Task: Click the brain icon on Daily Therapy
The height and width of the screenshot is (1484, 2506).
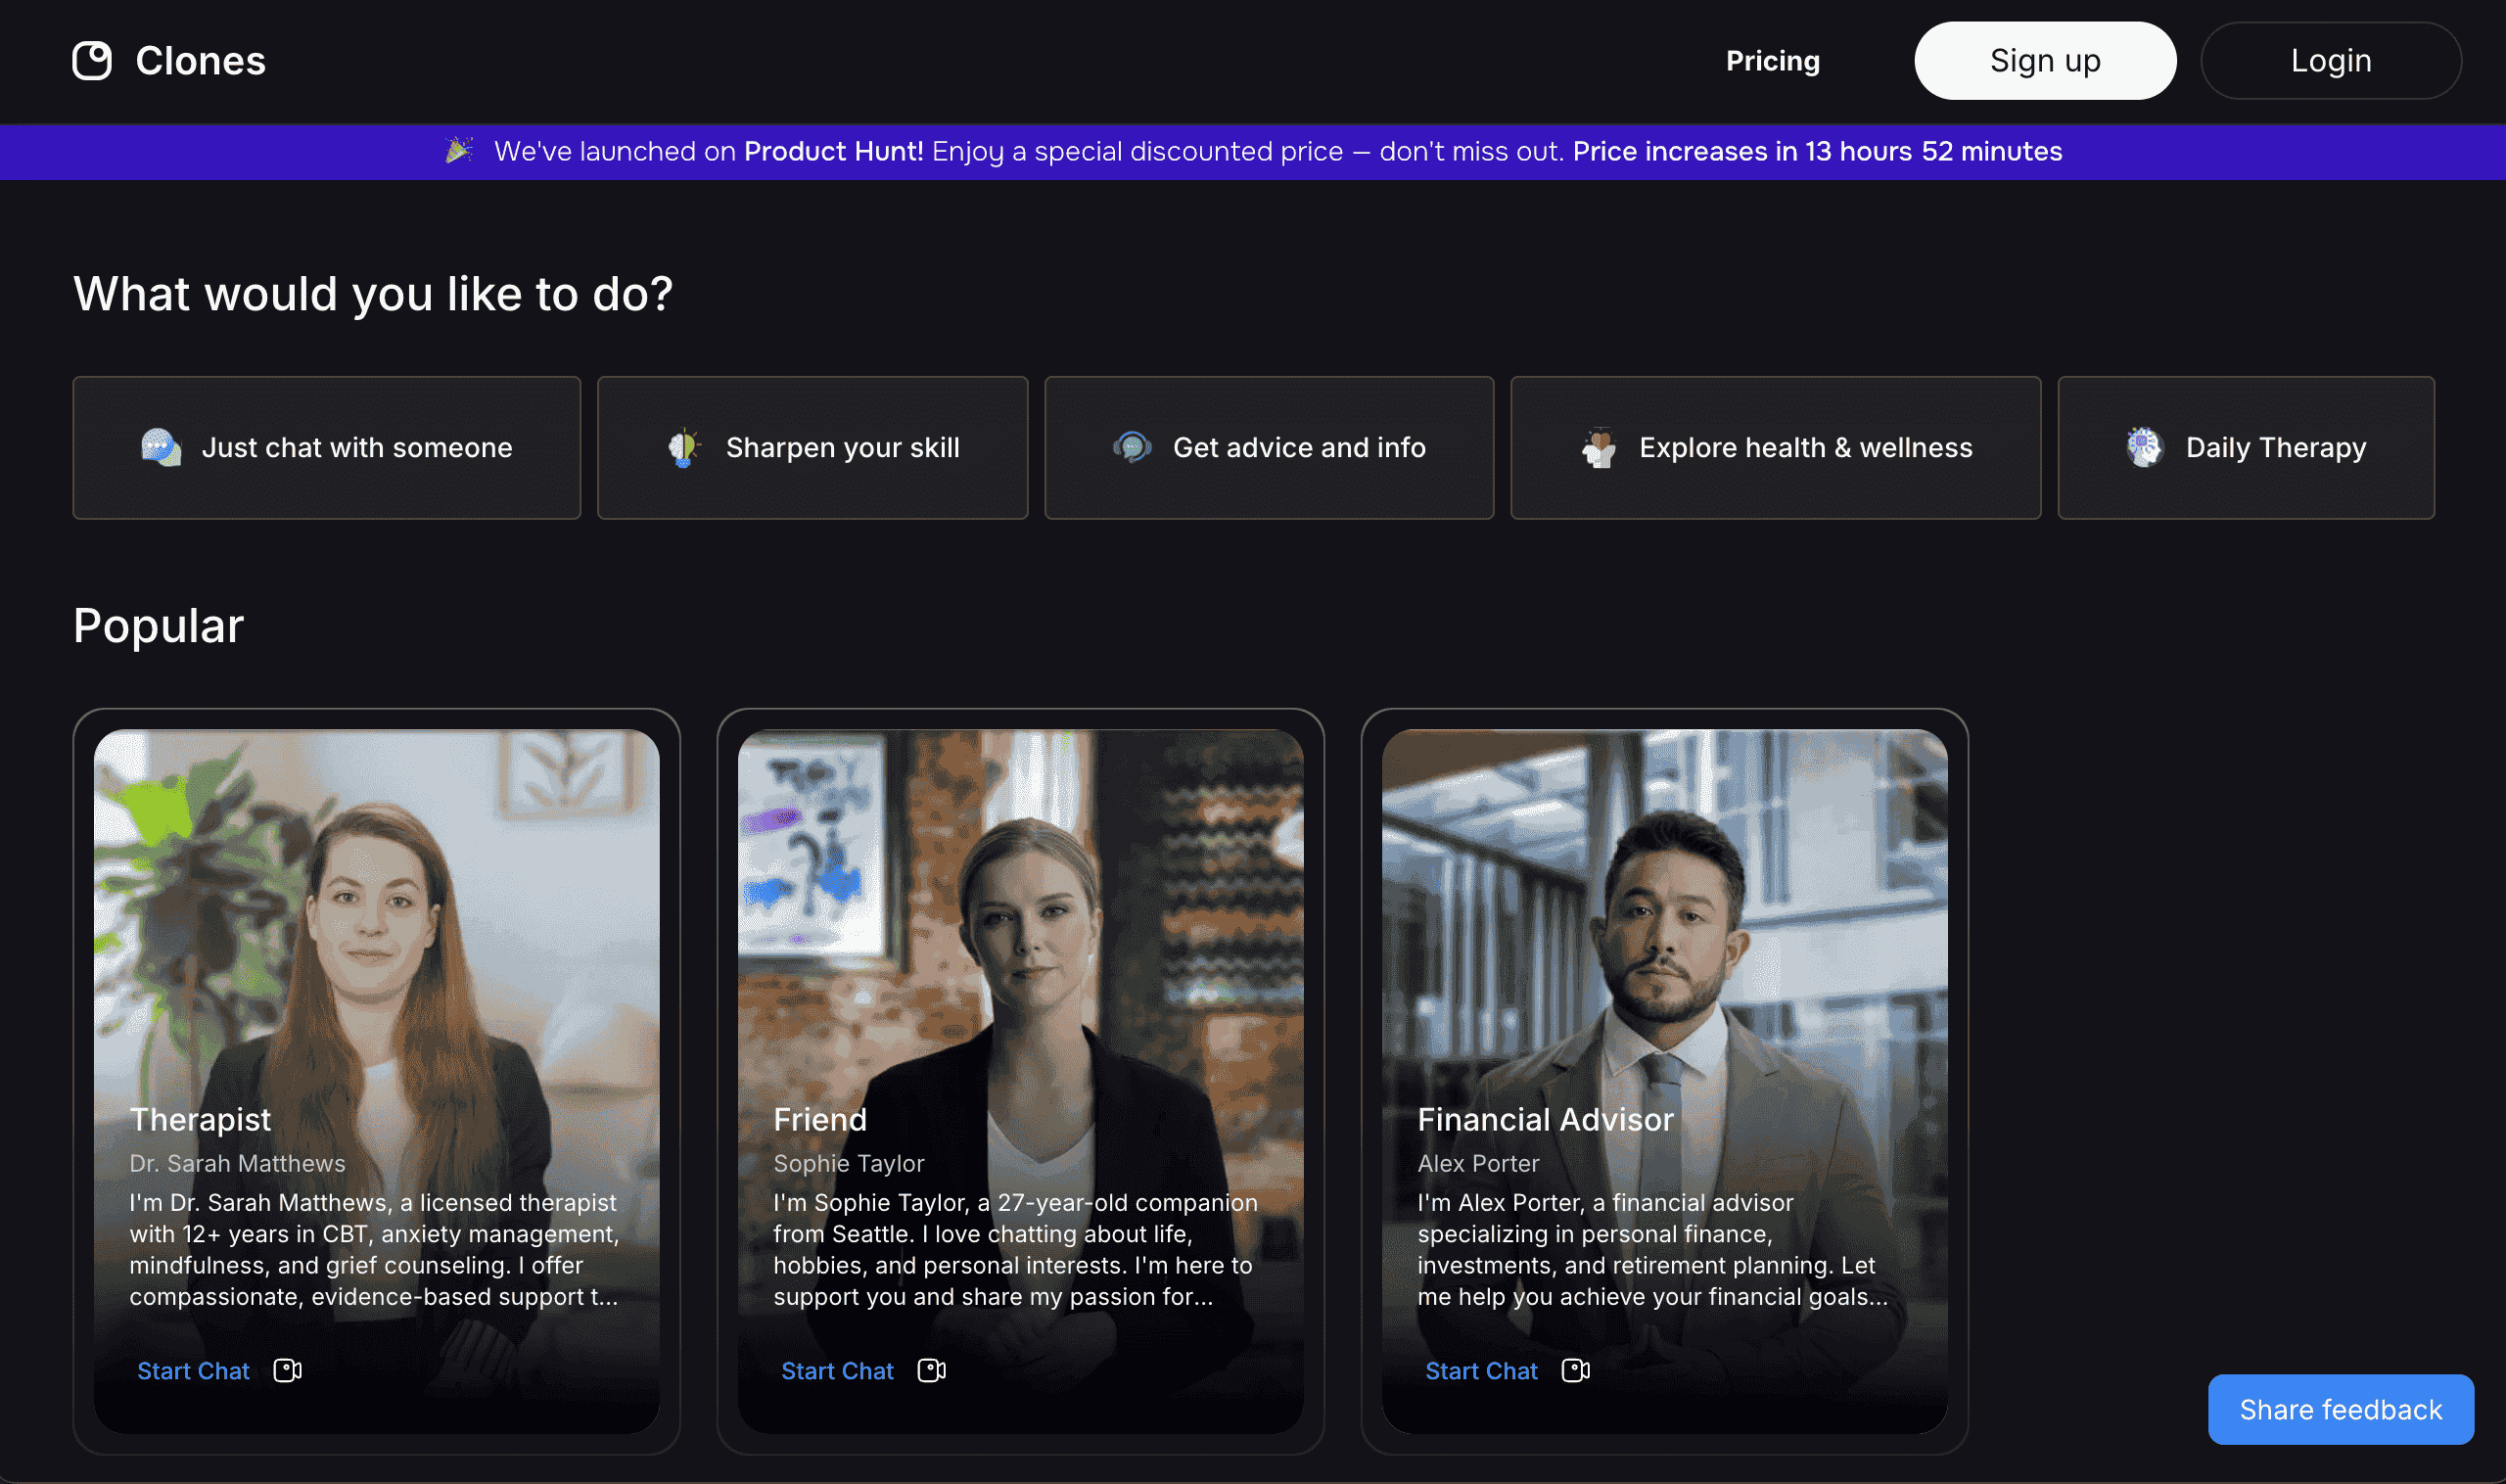Action: pyautogui.click(x=2144, y=447)
